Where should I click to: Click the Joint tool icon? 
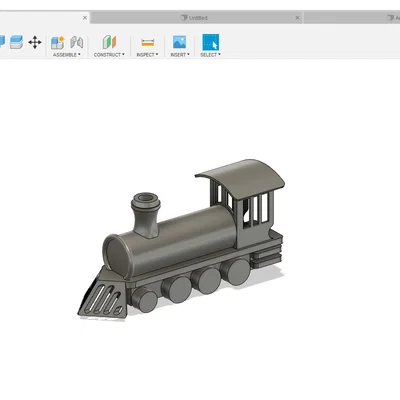[x=77, y=42]
